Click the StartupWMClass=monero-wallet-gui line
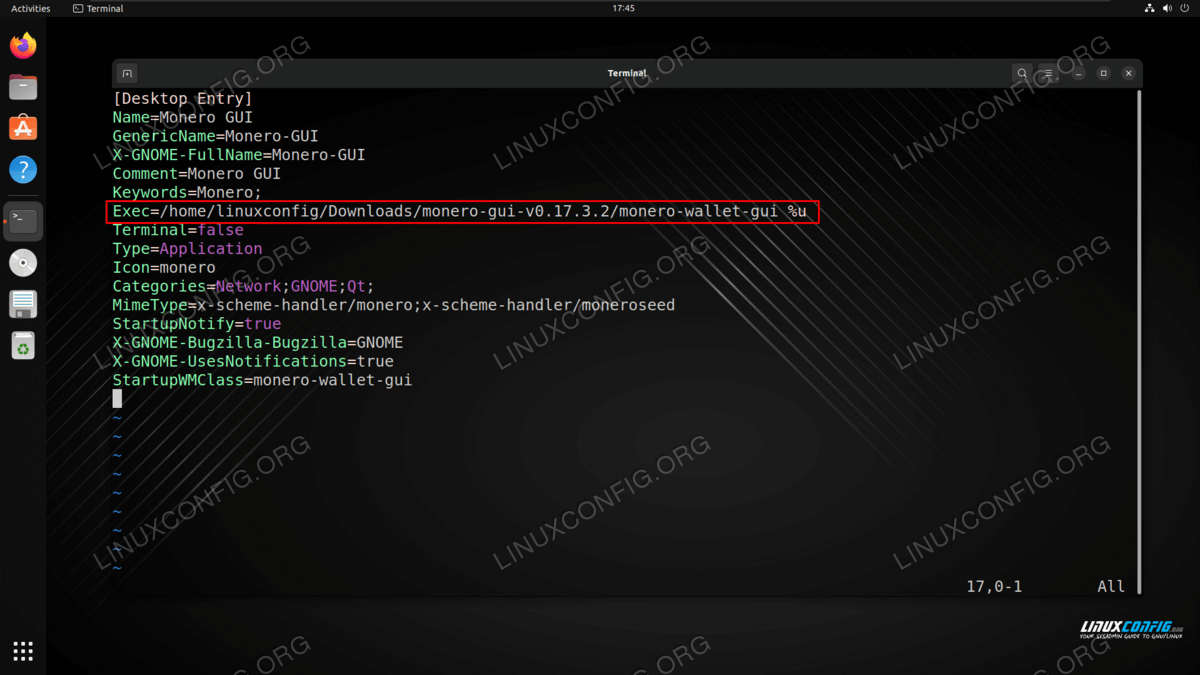 pyautogui.click(x=262, y=380)
